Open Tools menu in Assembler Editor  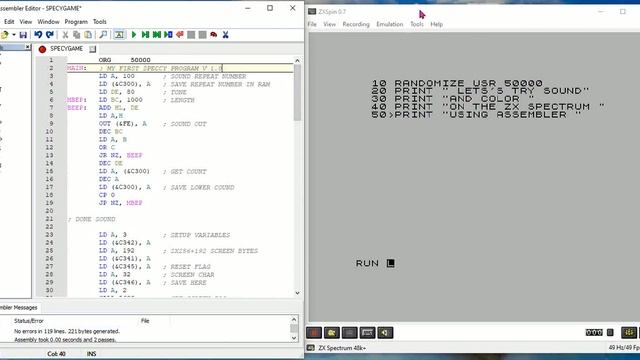(x=100, y=22)
